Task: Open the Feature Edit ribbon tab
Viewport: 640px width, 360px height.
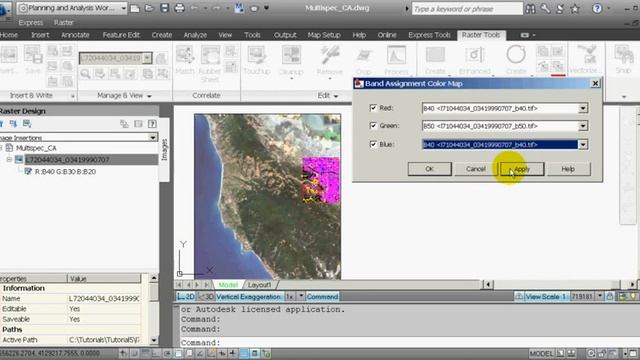Action: tap(121, 35)
